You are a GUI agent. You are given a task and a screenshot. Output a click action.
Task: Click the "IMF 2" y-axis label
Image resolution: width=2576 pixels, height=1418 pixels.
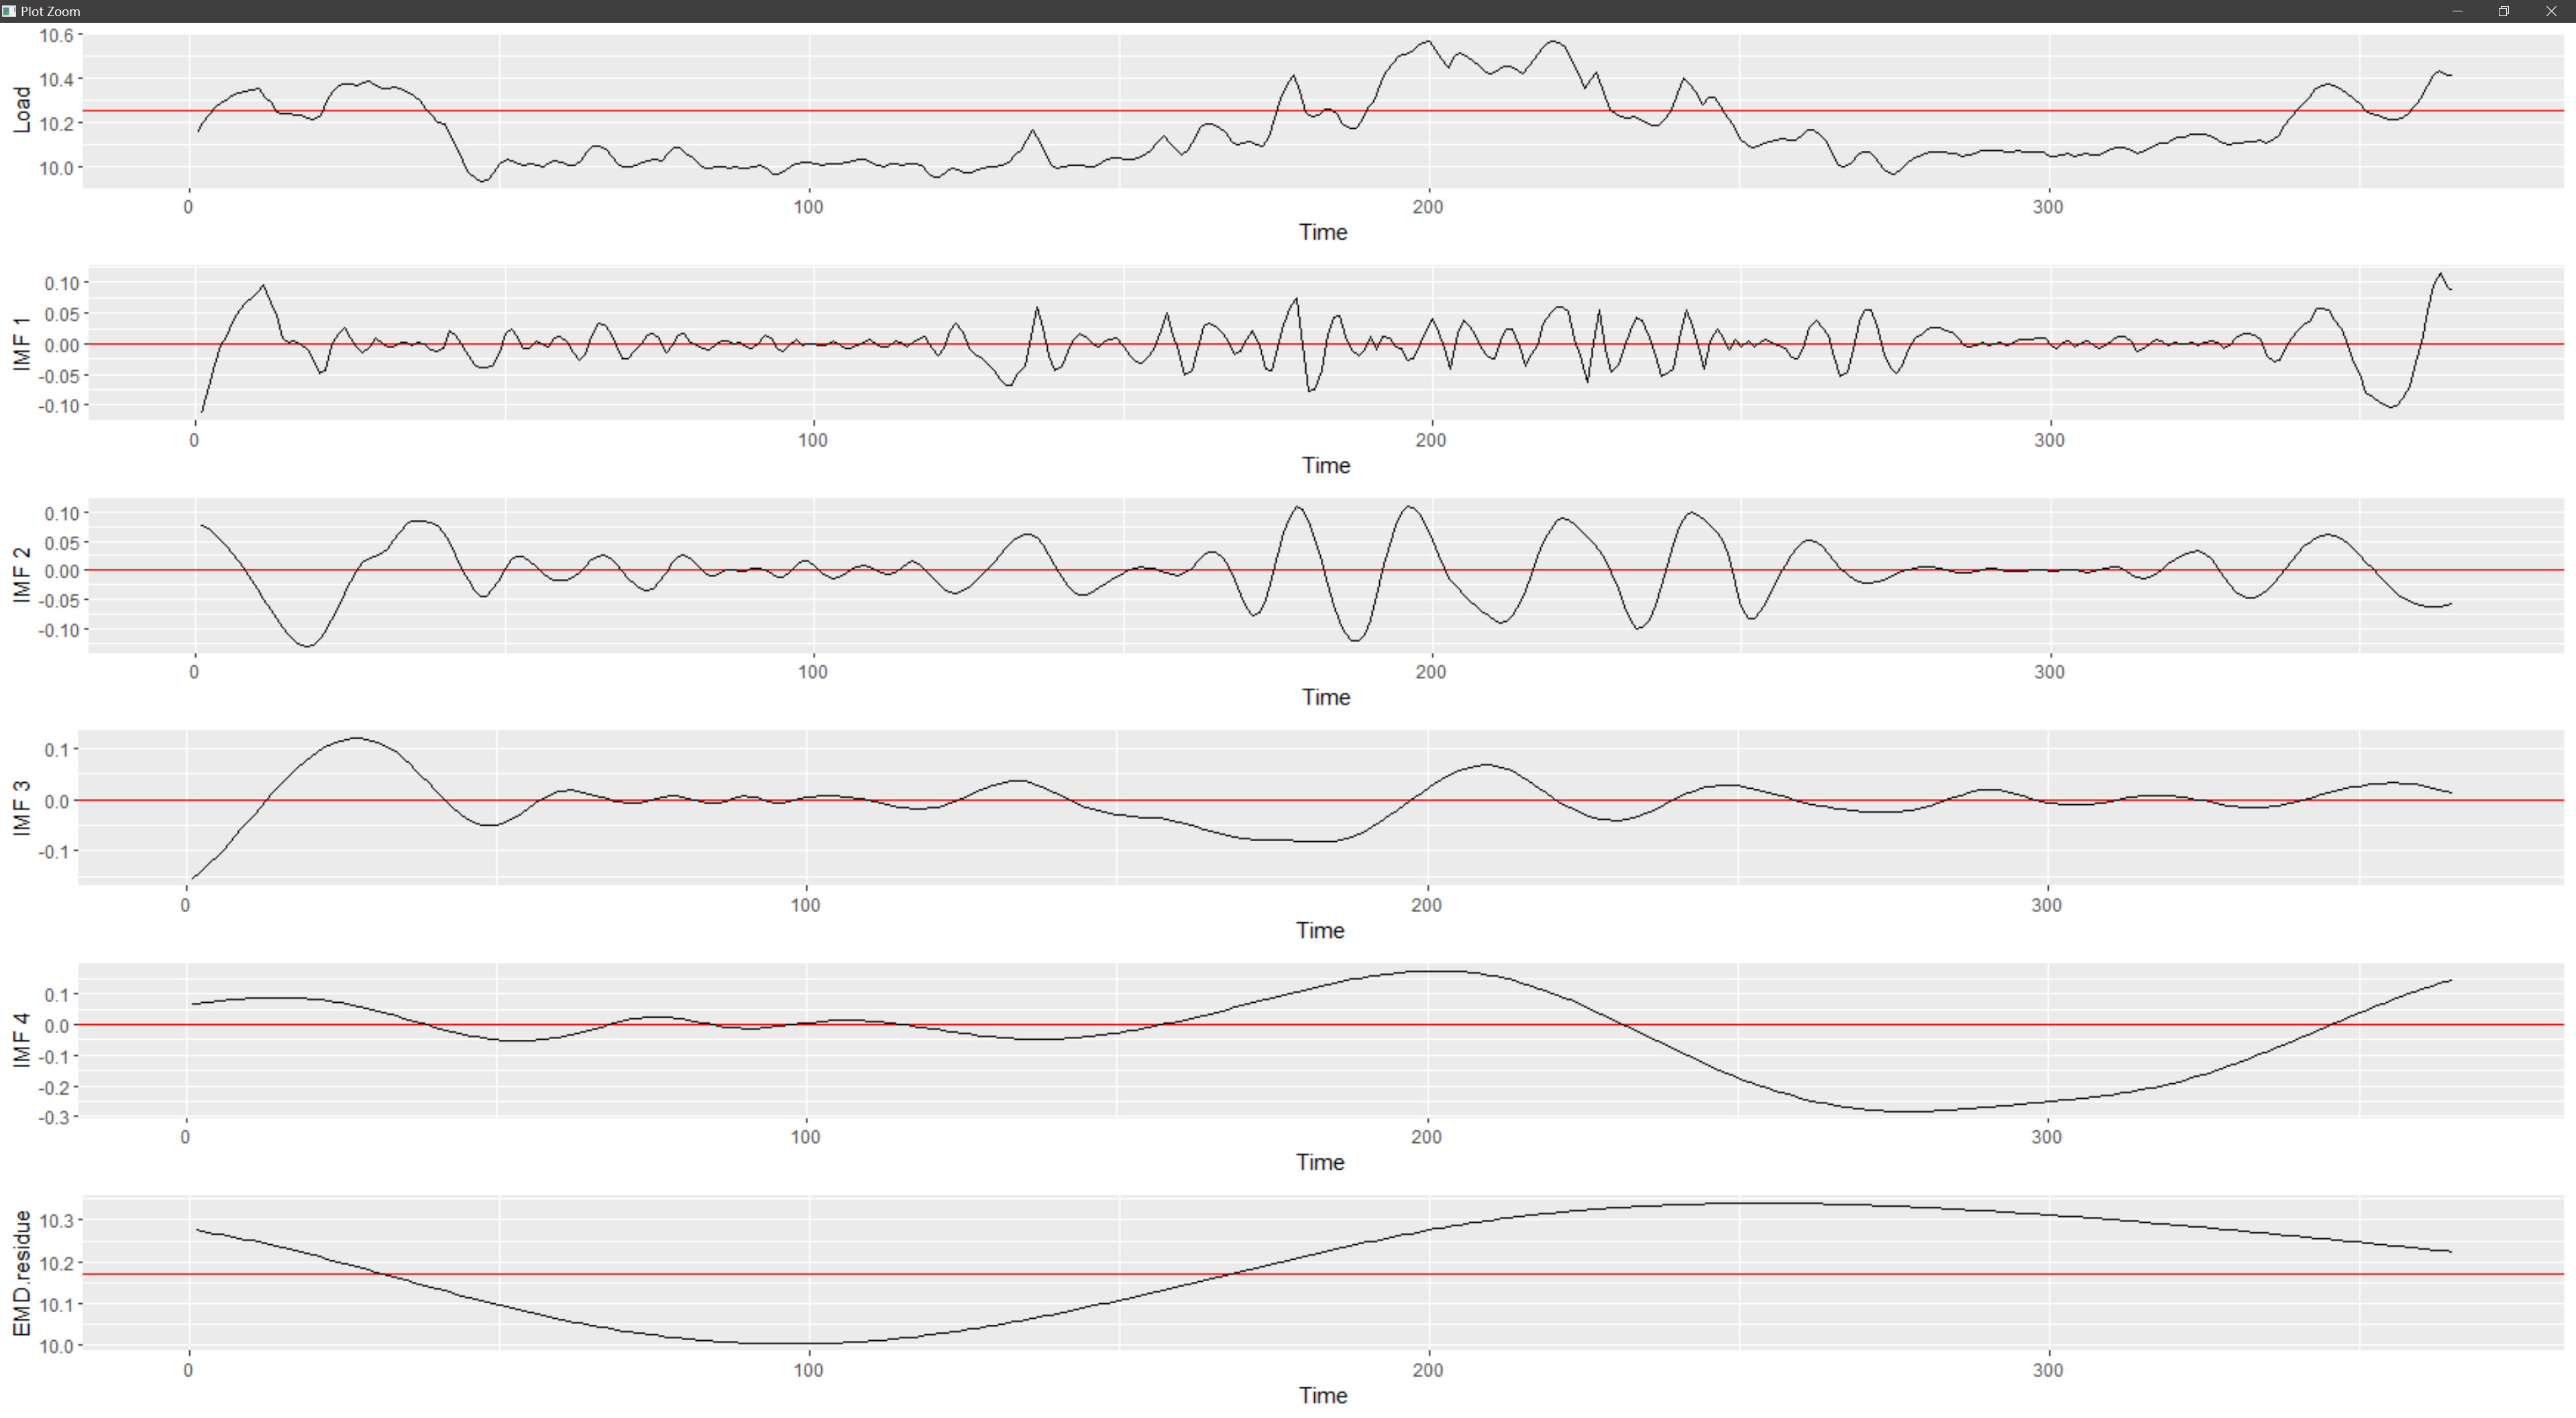(21, 575)
